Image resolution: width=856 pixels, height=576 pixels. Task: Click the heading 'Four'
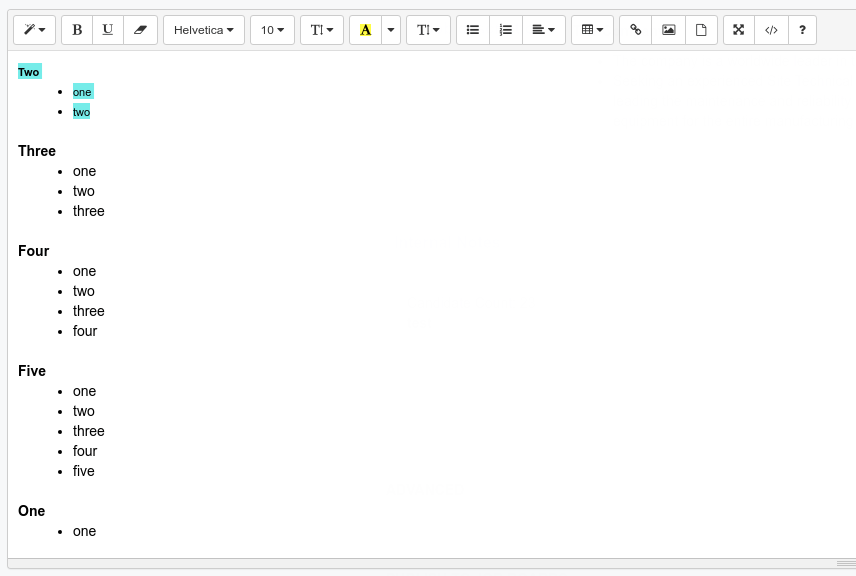(33, 251)
